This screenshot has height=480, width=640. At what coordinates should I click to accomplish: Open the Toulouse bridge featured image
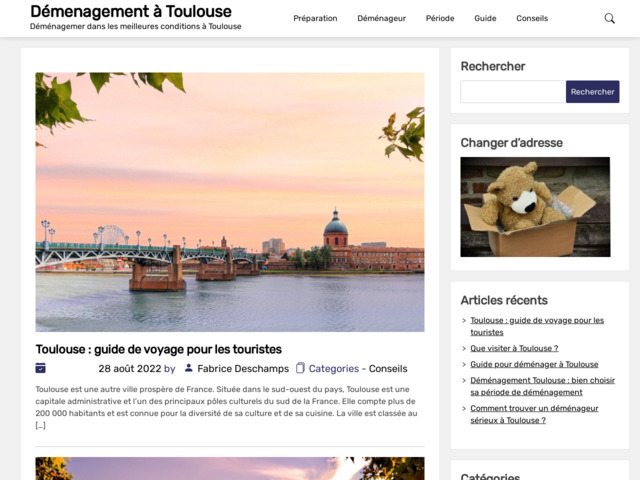click(230, 202)
